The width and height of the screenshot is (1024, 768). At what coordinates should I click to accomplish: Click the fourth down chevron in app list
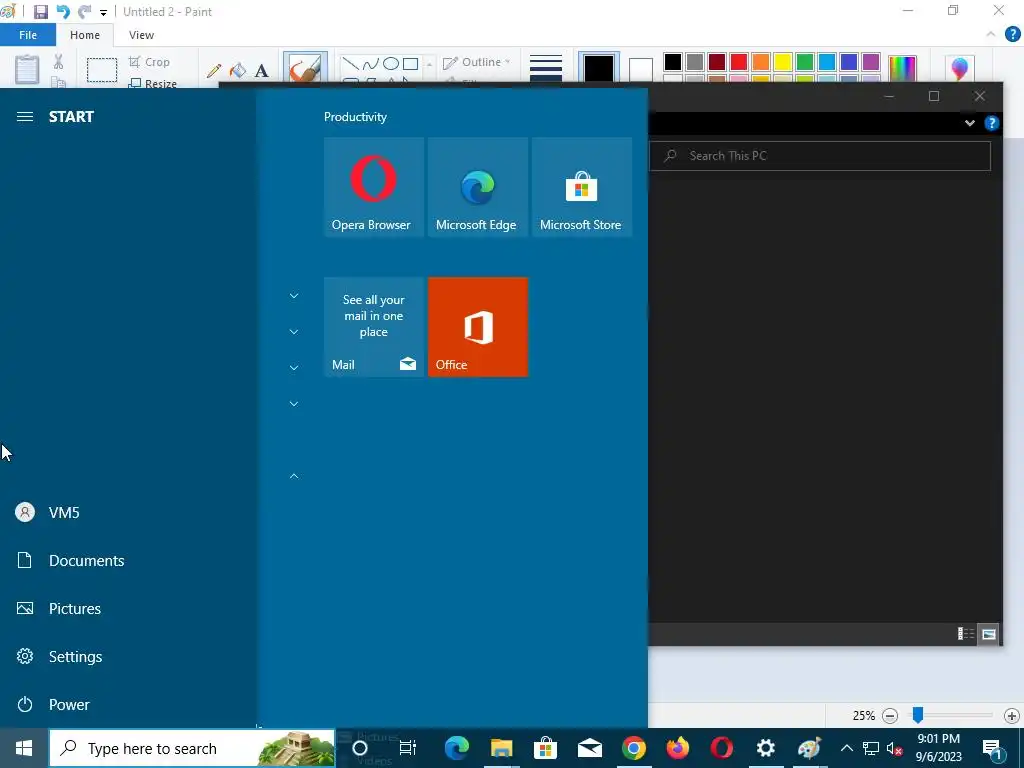coord(294,404)
